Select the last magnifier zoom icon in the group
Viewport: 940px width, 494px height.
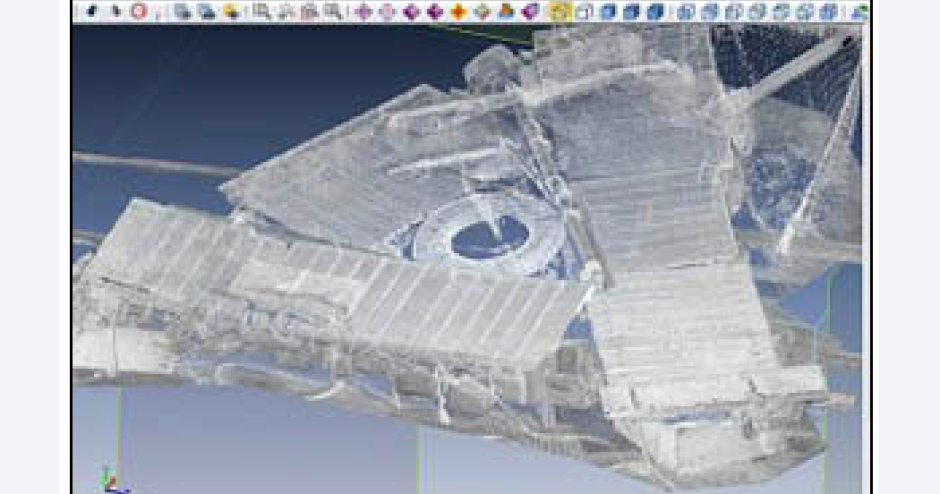(x=334, y=11)
